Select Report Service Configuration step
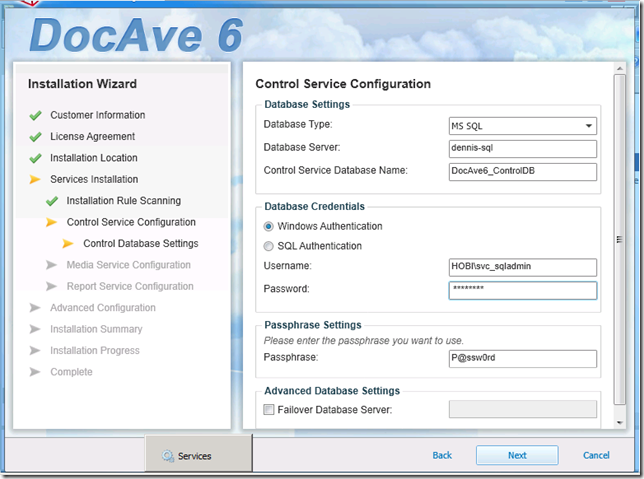 coord(130,286)
